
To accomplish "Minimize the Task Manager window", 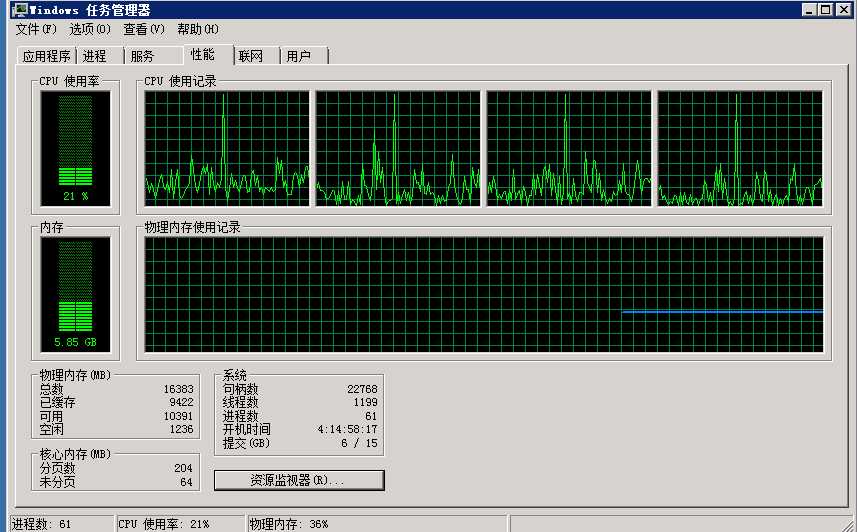I will click(809, 9).
